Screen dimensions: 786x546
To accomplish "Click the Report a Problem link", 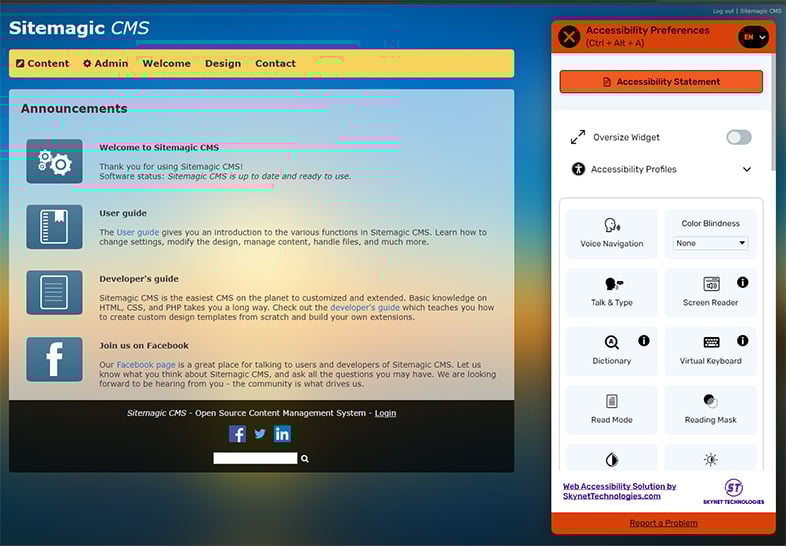I will 663,523.
